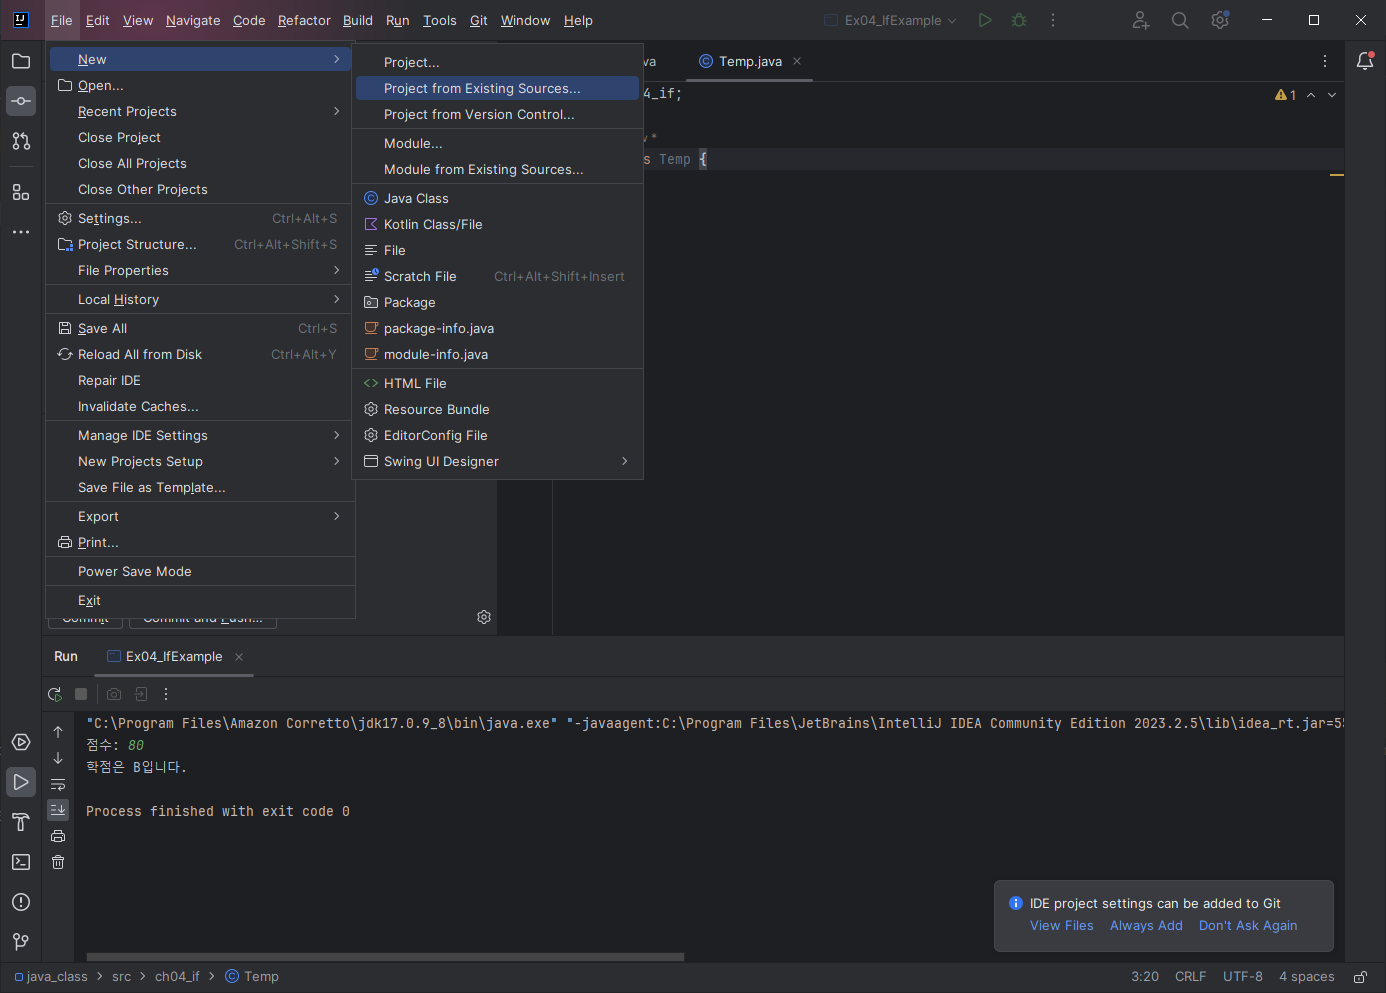This screenshot has height=993, width=1386.
Task: Switch to the Temp.java editor tab
Action: (x=750, y=61)
